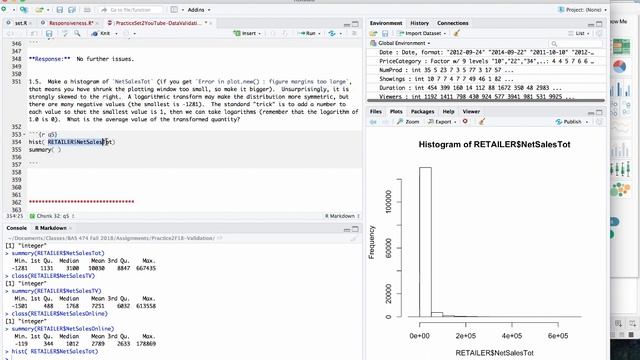Image resolution: width=640 pixels, height=360 pixels.
Task: Click the line 354 hist code text
Action: pyautogui.click(x=72, y=142)
